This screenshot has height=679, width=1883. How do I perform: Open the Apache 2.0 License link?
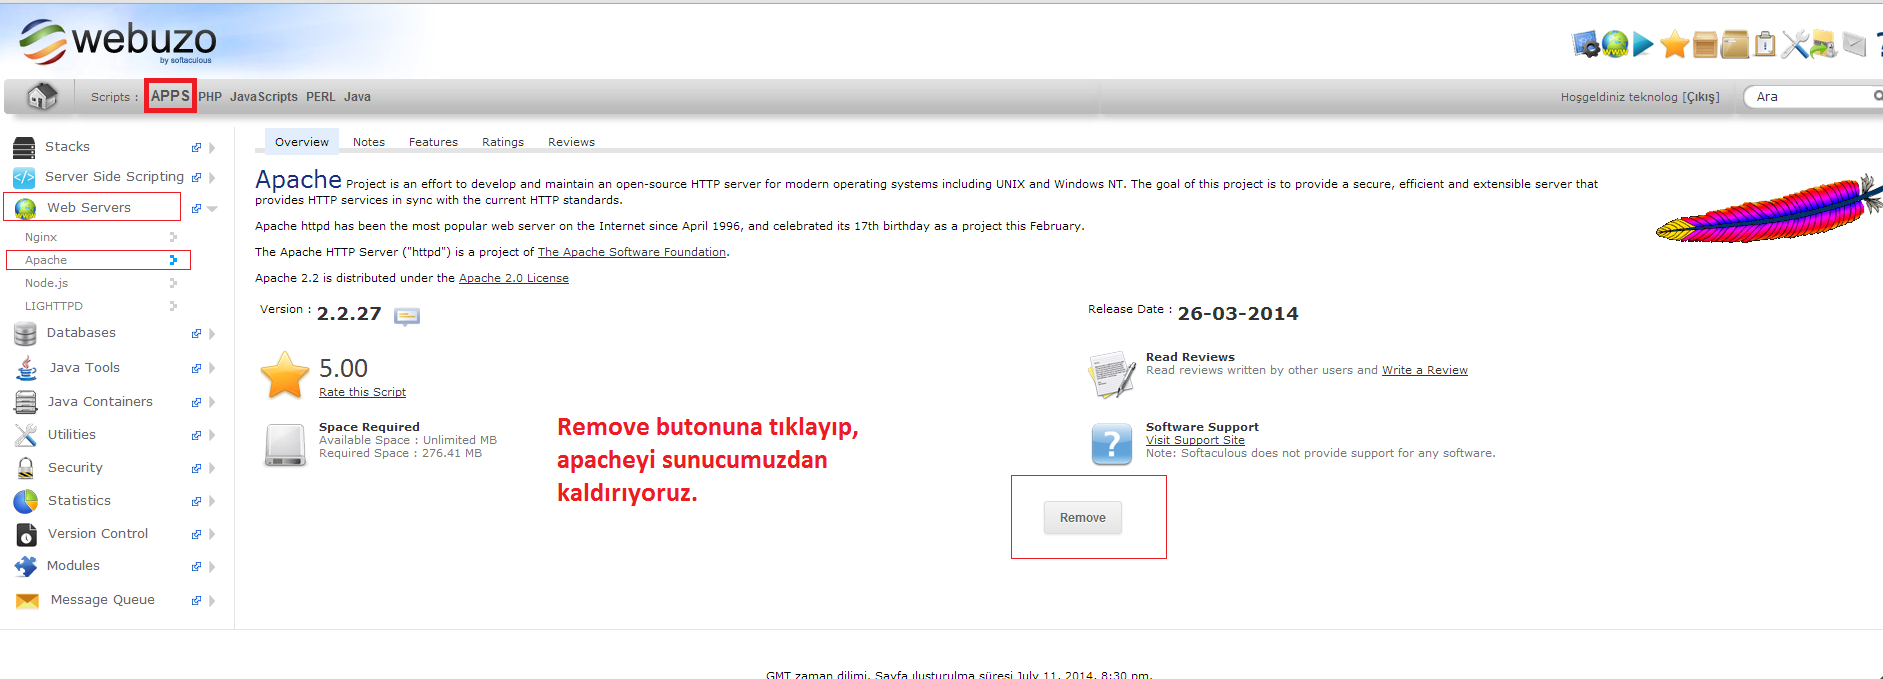coord(514,278)
